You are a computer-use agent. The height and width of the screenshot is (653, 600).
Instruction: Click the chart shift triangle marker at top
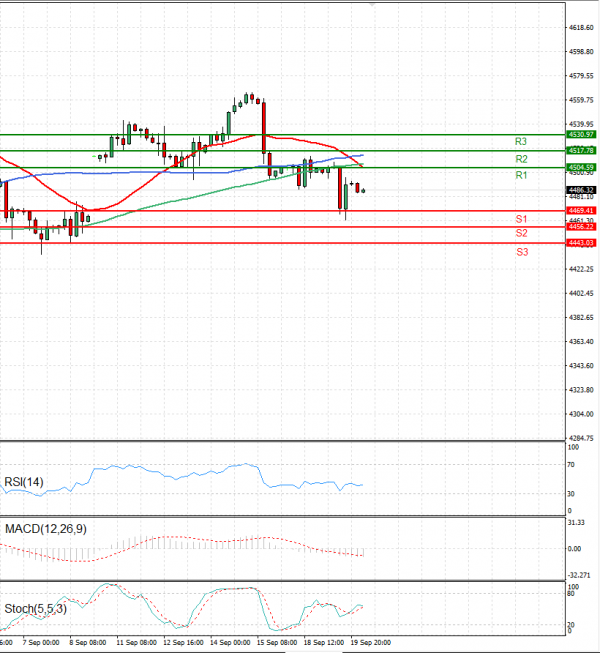(x=374, y=5)
